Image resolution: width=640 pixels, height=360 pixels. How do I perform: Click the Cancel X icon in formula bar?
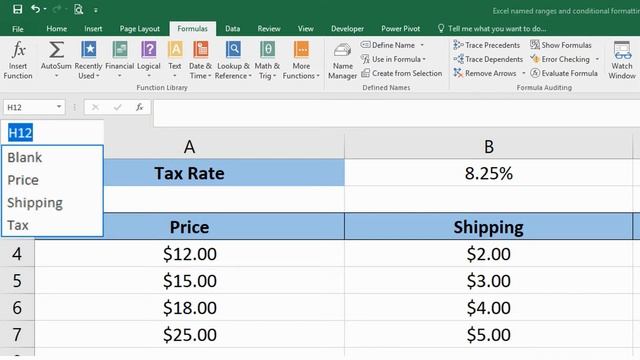[x=95, y=107]
